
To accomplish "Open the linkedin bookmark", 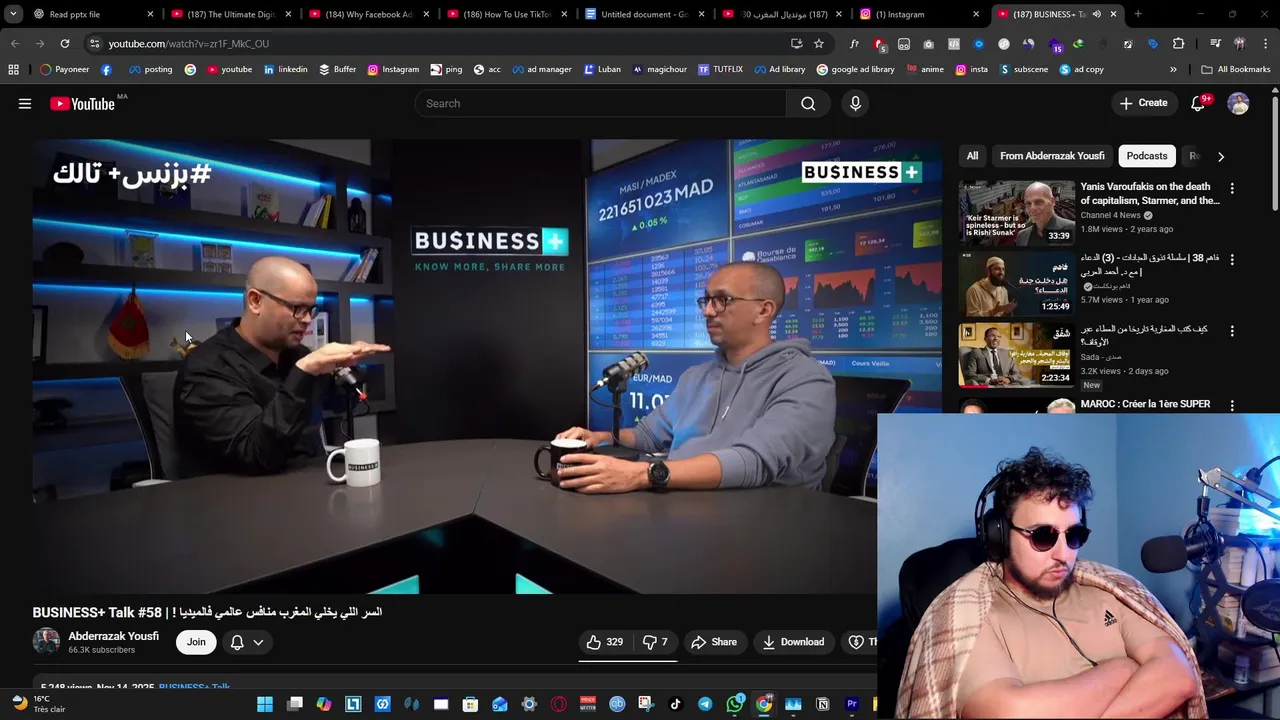I will pos(285,69).
